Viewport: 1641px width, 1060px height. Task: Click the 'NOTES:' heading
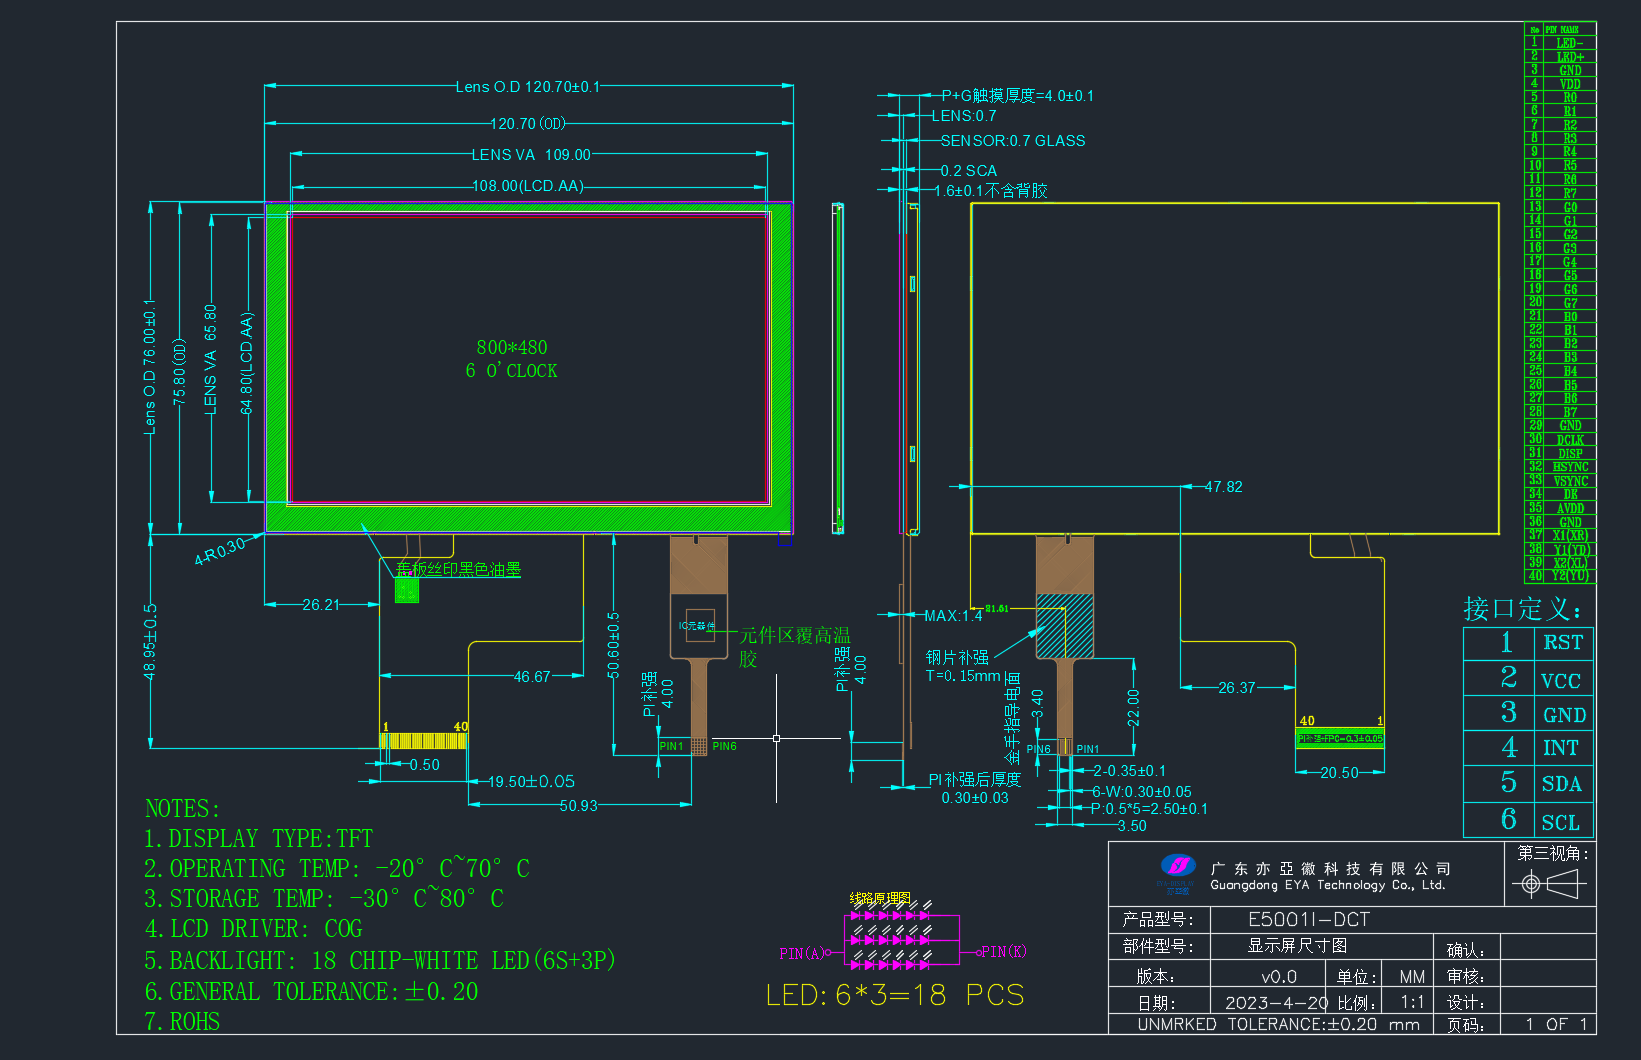[x=182, y=809]
